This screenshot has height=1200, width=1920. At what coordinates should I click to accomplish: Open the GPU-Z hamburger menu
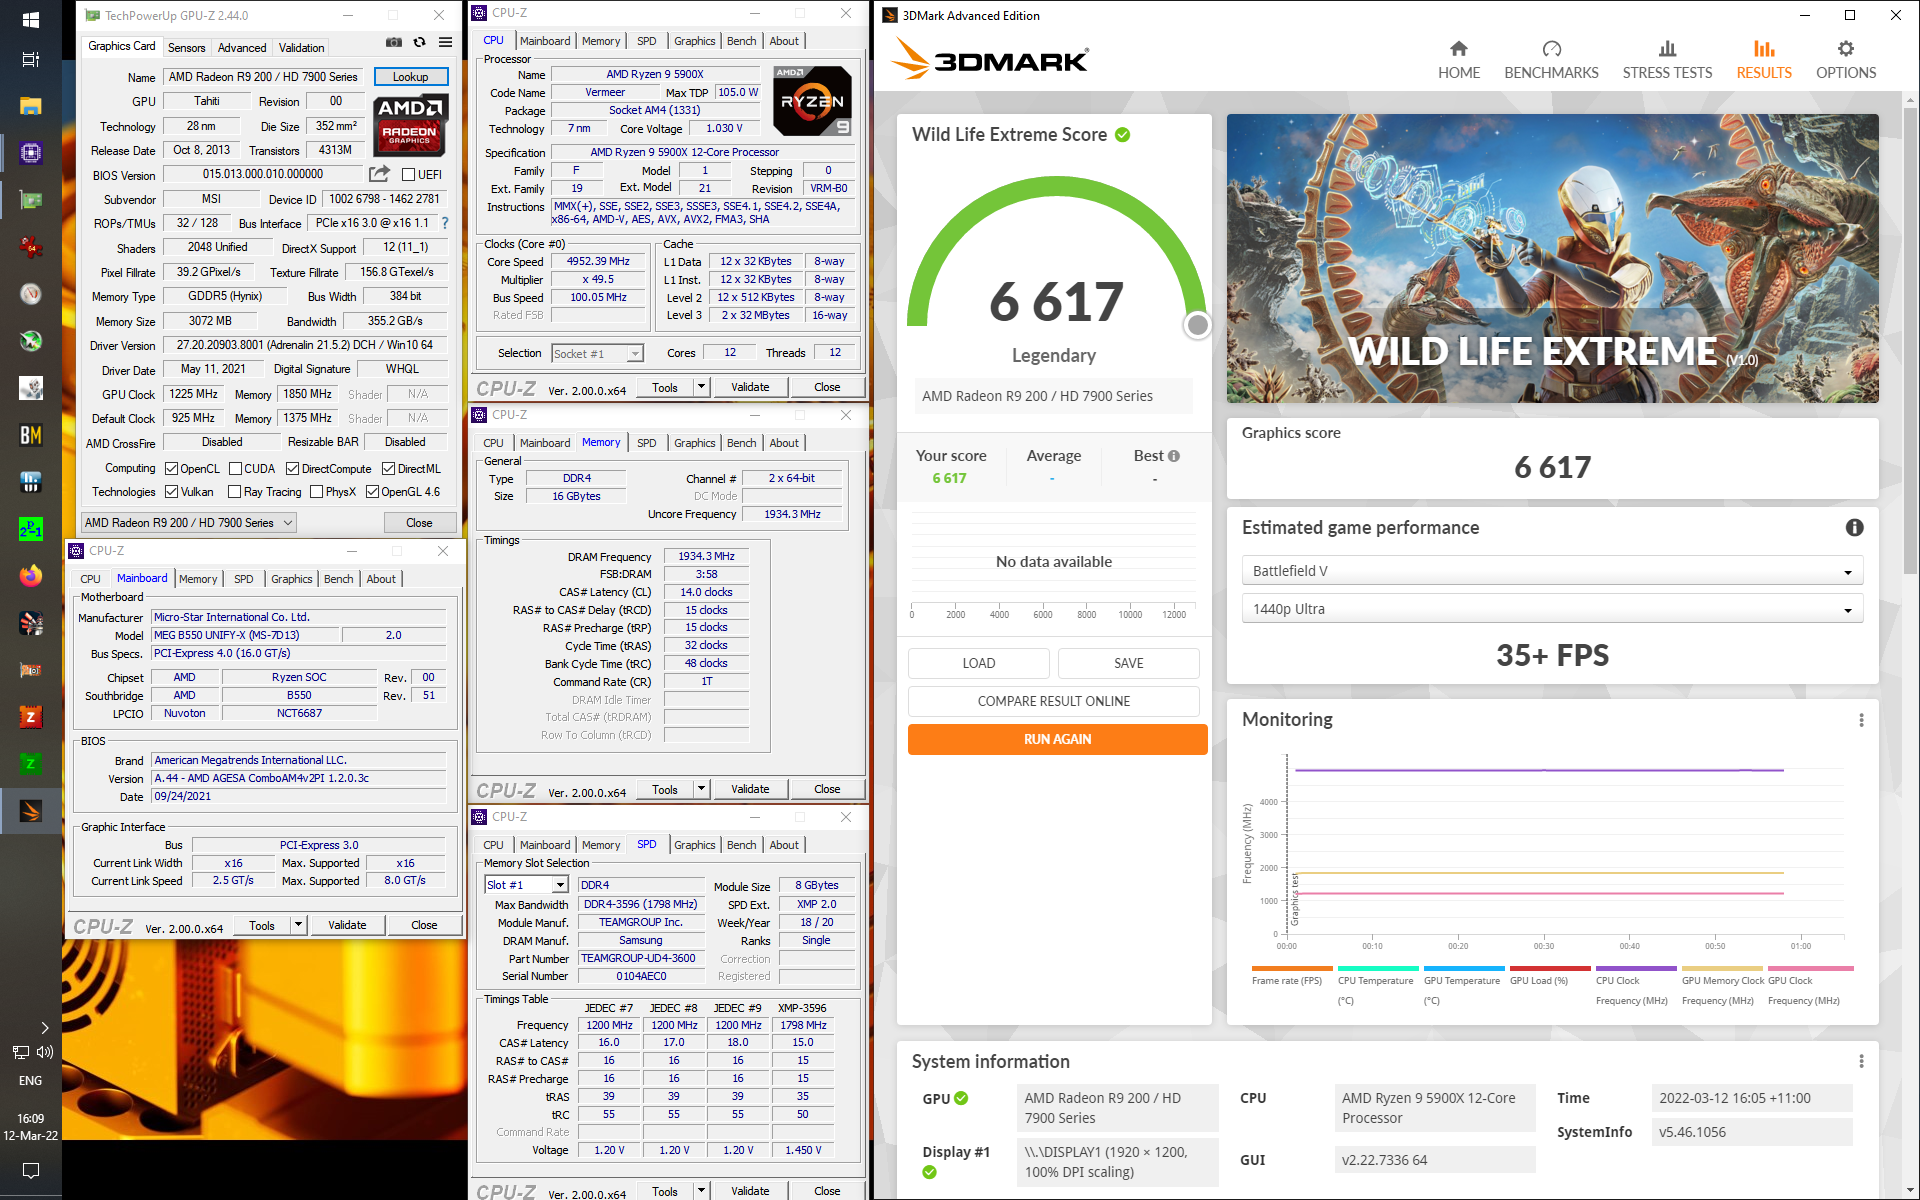445,42
